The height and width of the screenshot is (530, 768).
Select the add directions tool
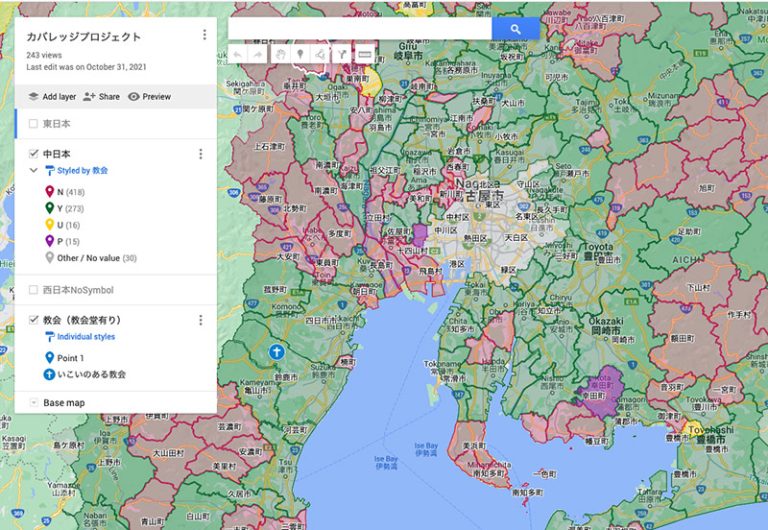(341, 54)
